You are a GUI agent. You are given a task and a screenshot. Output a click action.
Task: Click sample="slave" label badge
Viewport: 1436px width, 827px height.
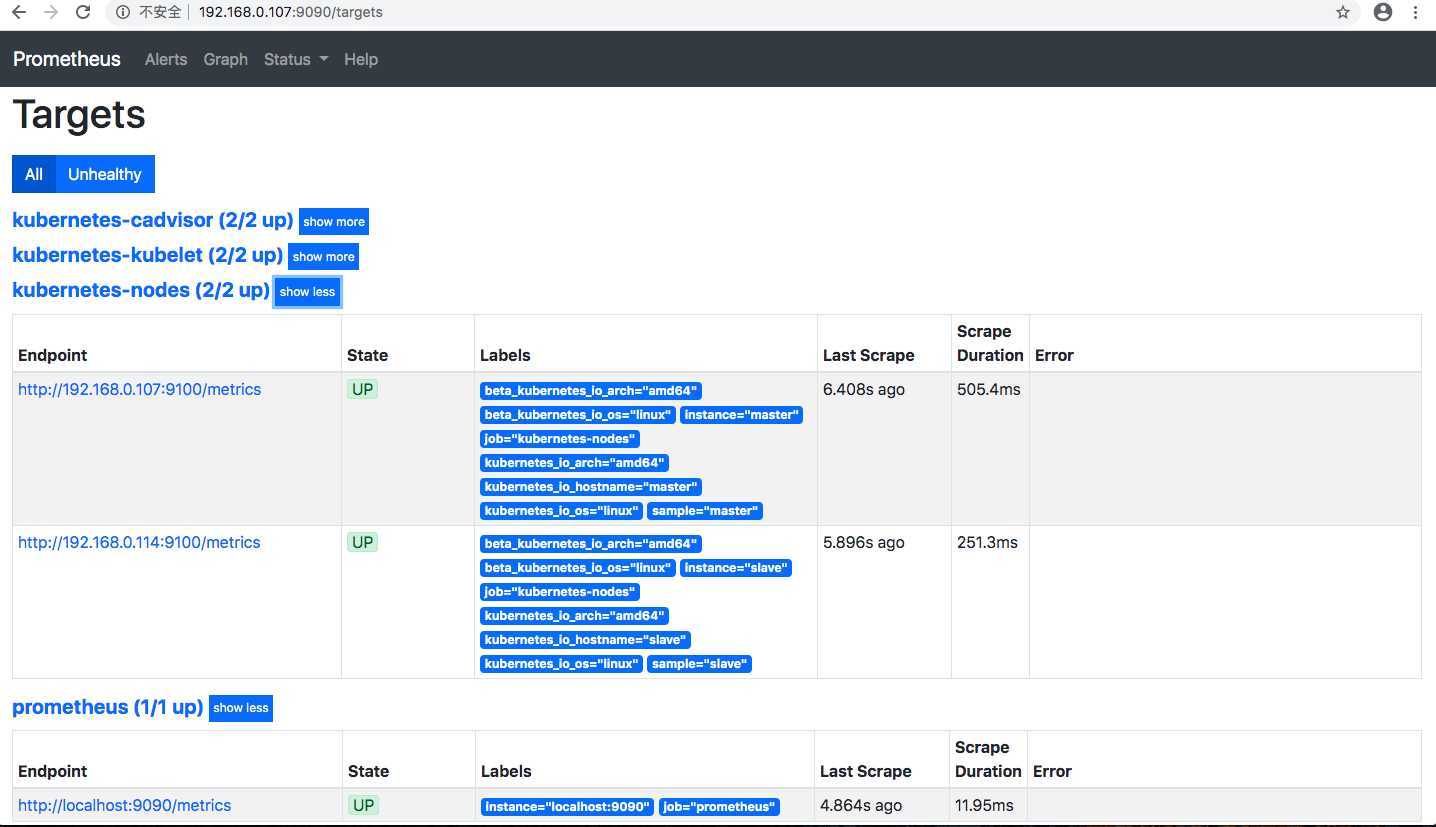[699, 664]
